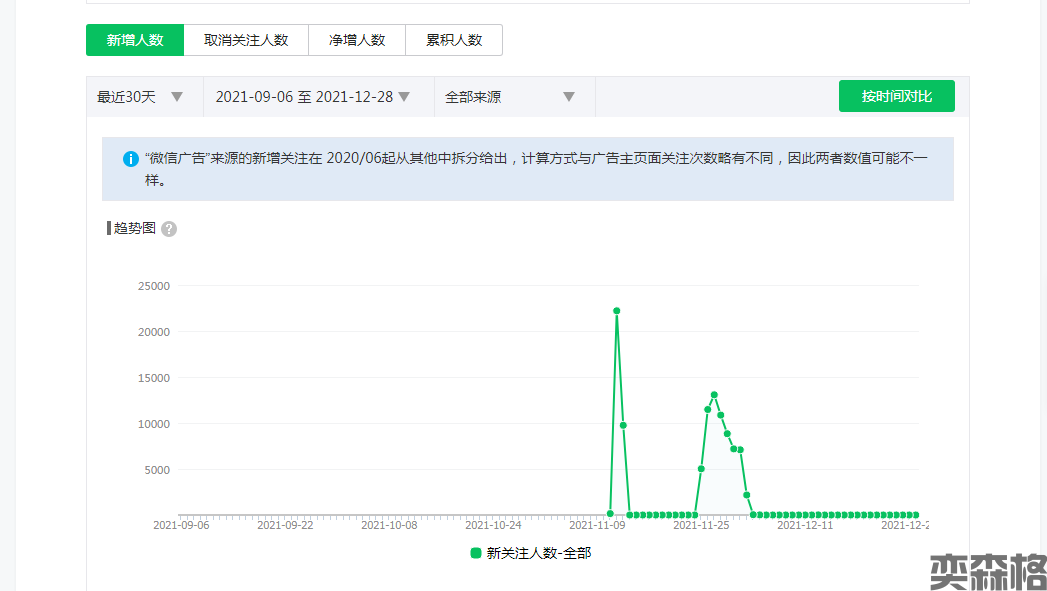Select the second hump's peak point near 13000
Viewport: 1047px width, 591px height.
pos(714,395)
